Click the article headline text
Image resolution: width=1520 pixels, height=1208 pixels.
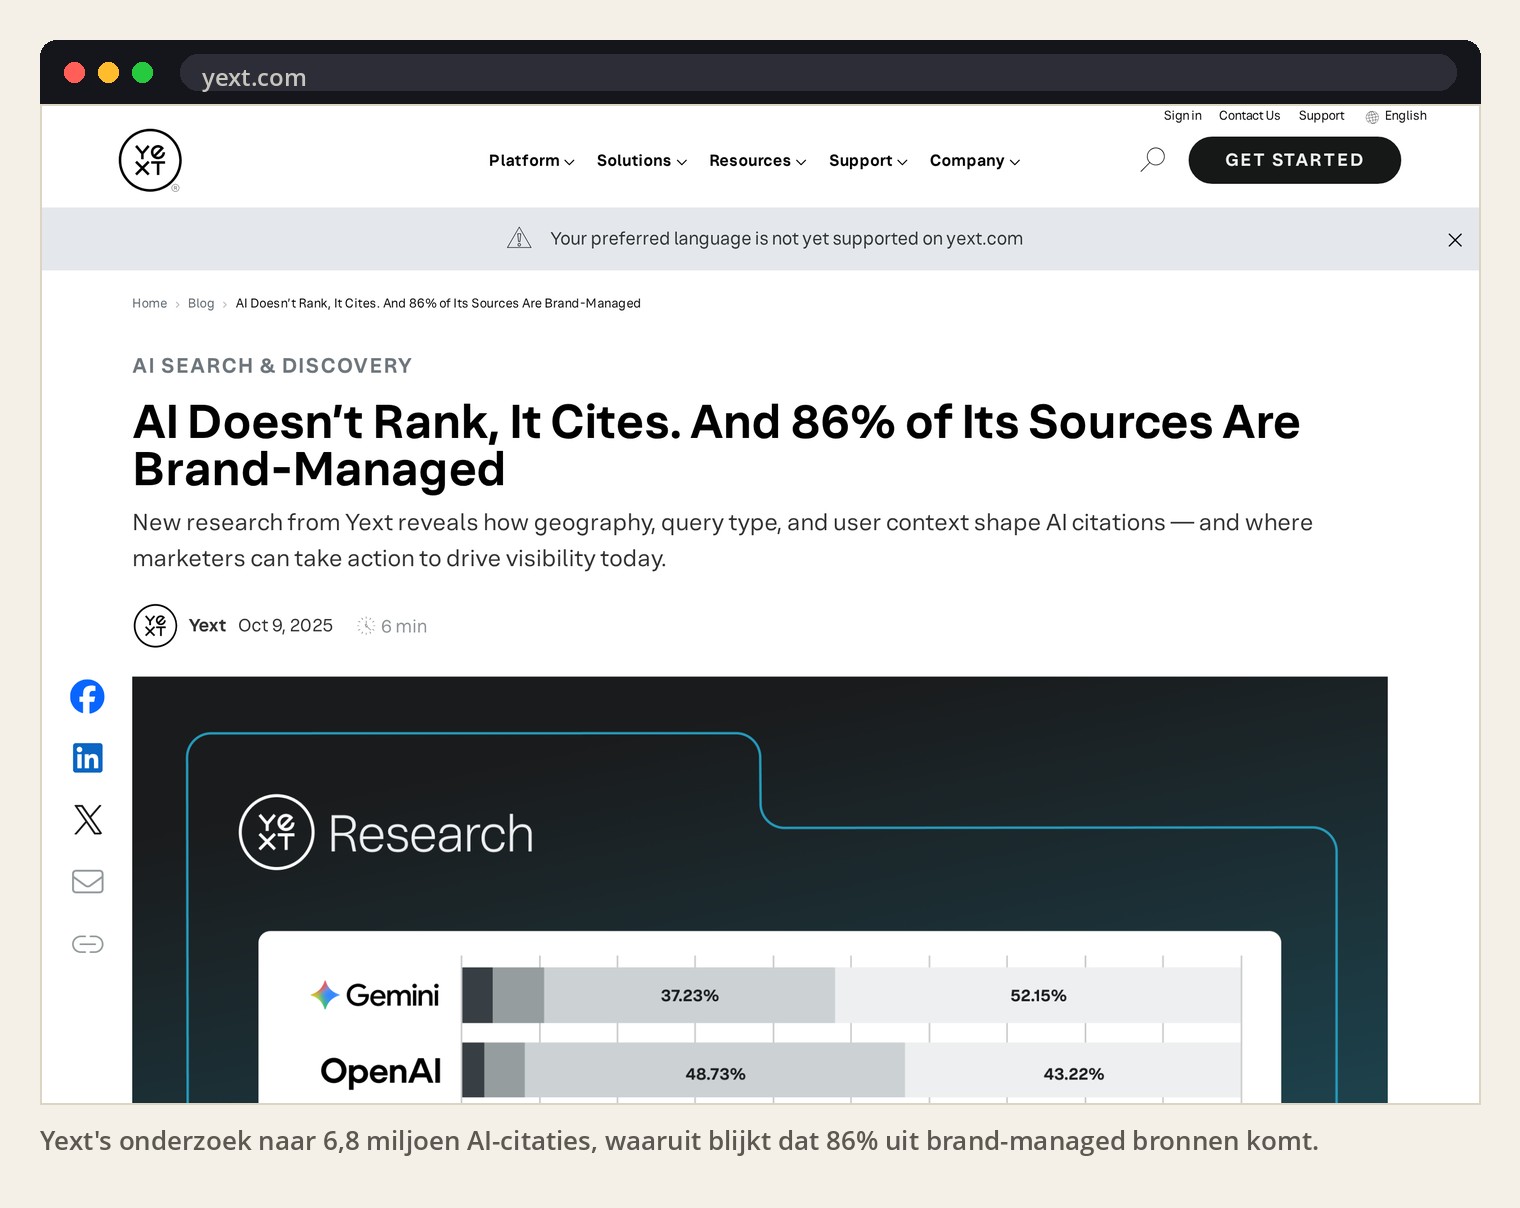point(716,446)
